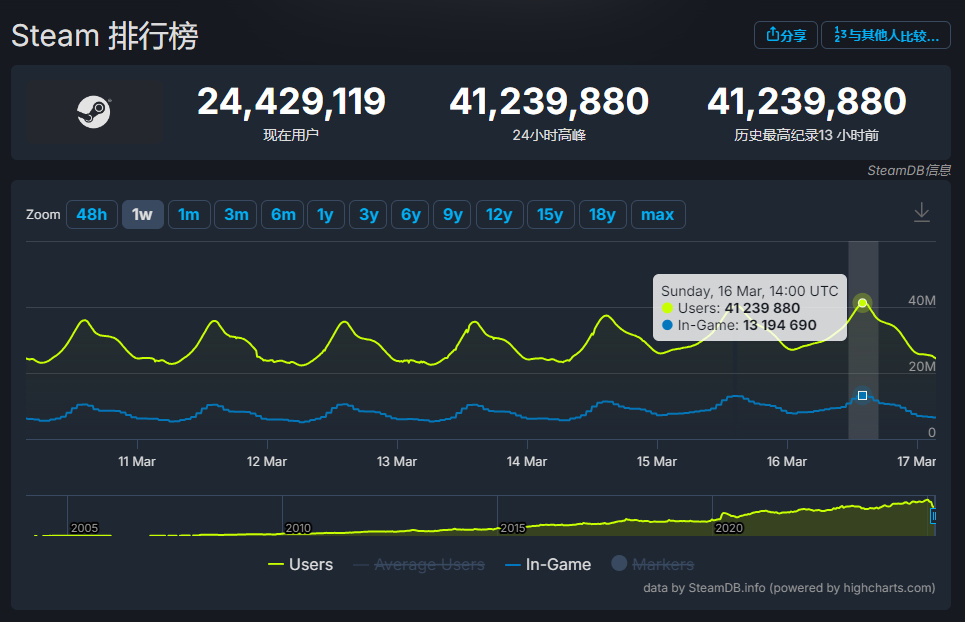Select the 3m zoom range

point(236,215)
